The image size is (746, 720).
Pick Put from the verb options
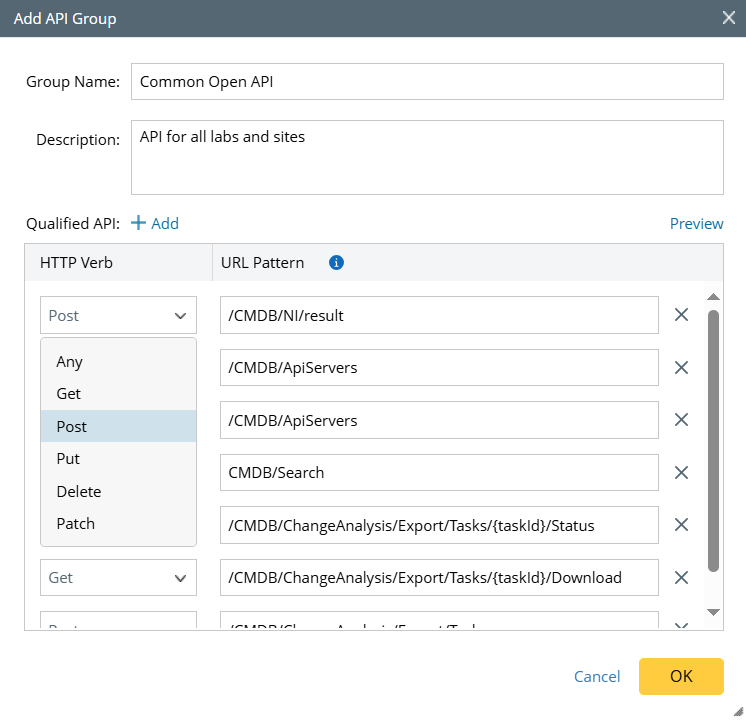[x=68, y=459]
